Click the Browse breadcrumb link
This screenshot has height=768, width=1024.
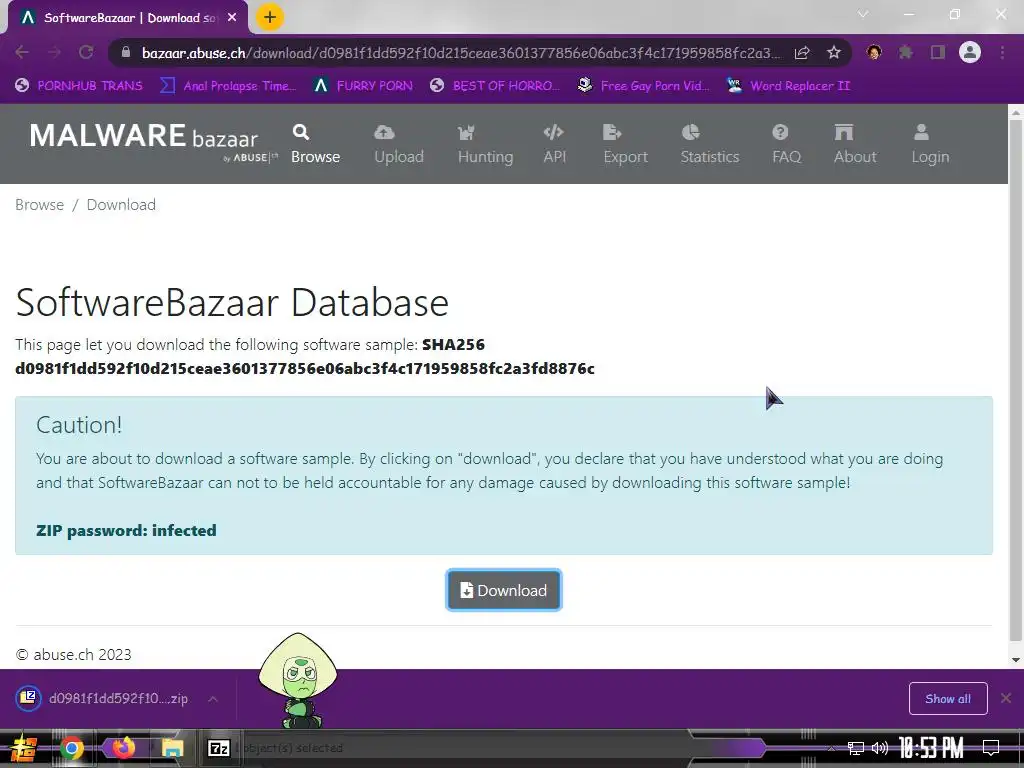[39, 205]
